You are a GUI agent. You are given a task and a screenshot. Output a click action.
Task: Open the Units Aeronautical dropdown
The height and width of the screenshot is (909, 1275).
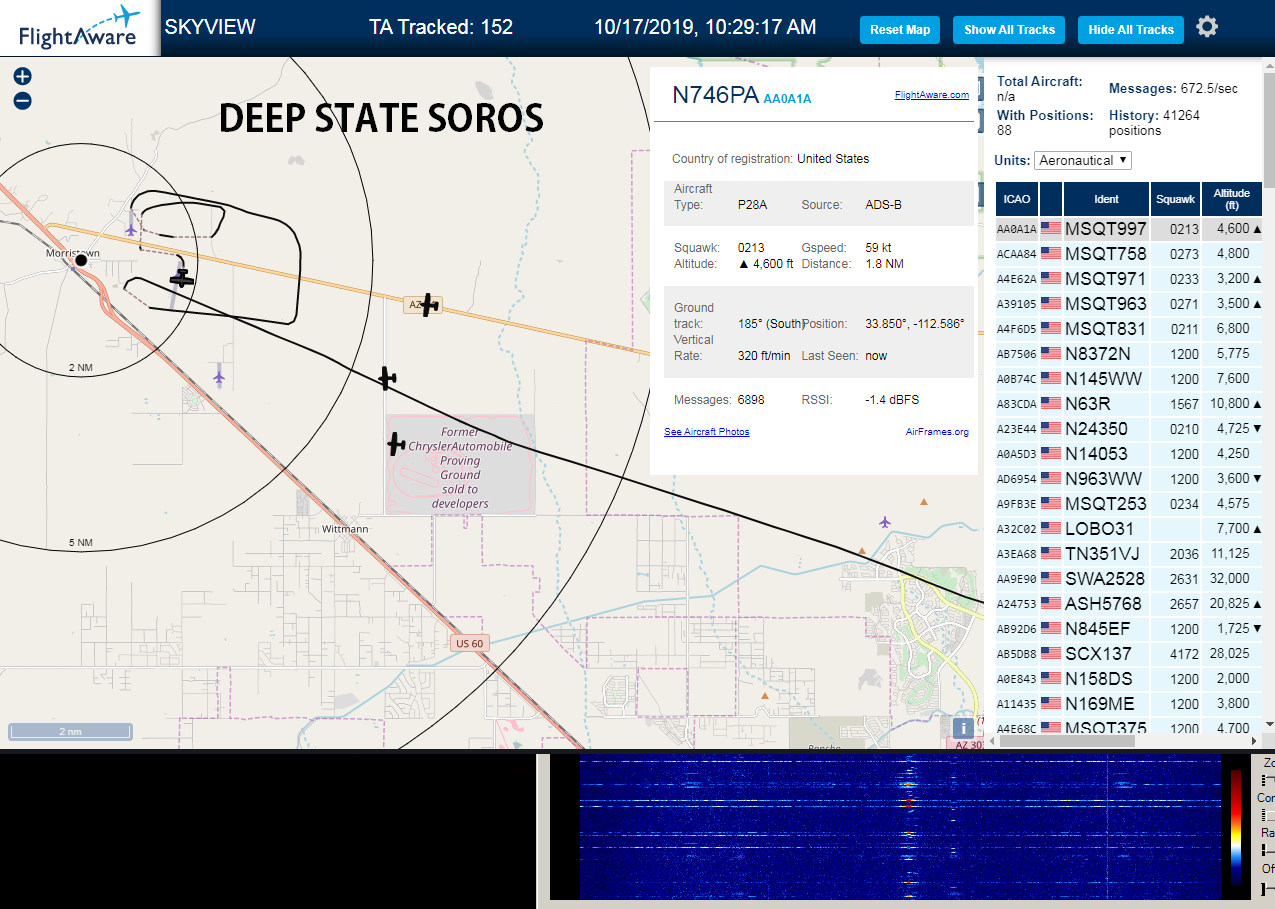click(1084, 160)
